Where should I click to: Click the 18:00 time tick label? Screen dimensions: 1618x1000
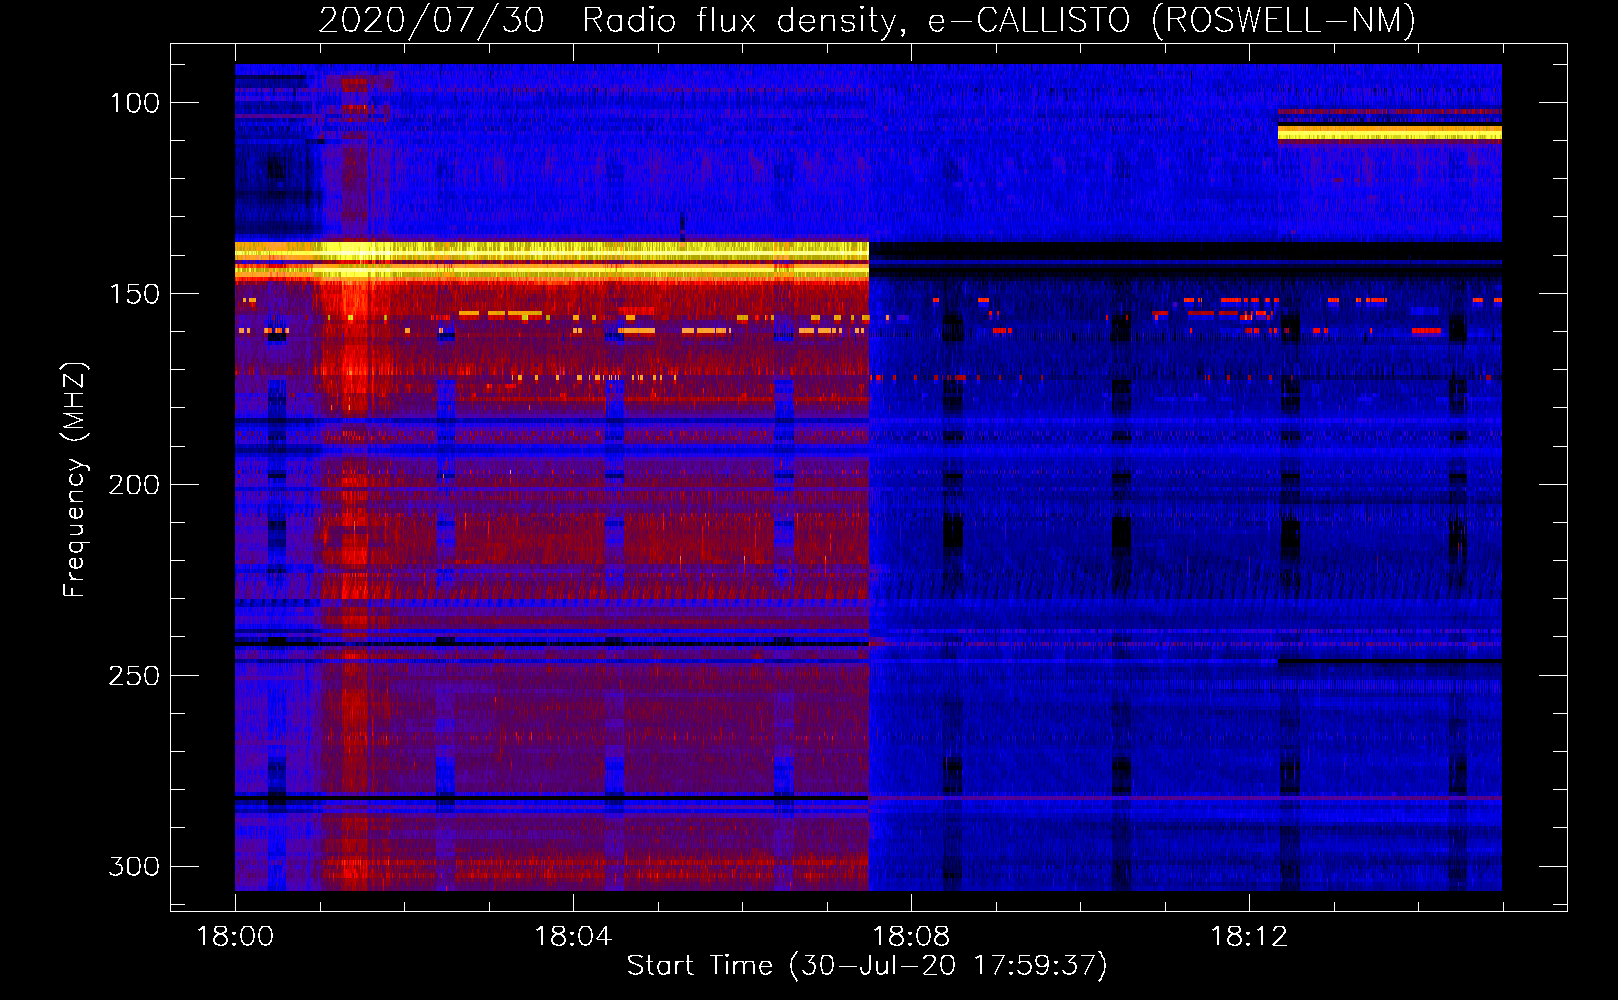coord(235,937)
